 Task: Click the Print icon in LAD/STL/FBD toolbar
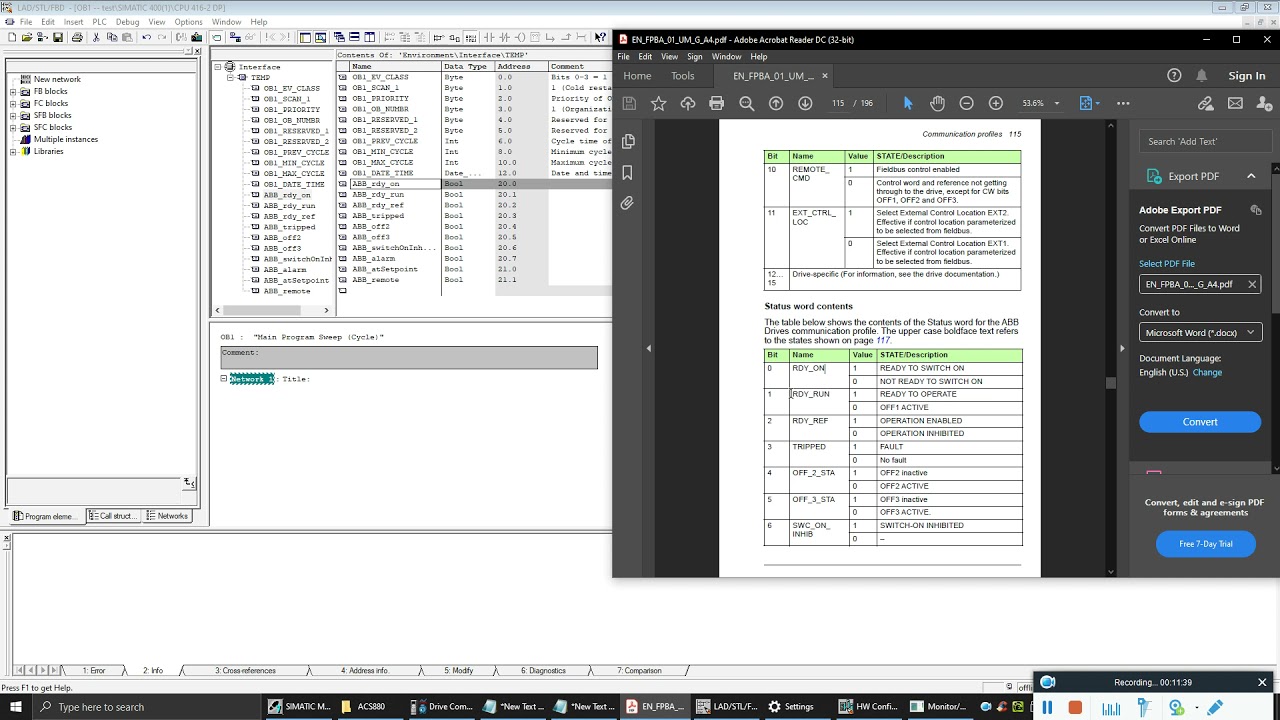click(x=77, y=38)
